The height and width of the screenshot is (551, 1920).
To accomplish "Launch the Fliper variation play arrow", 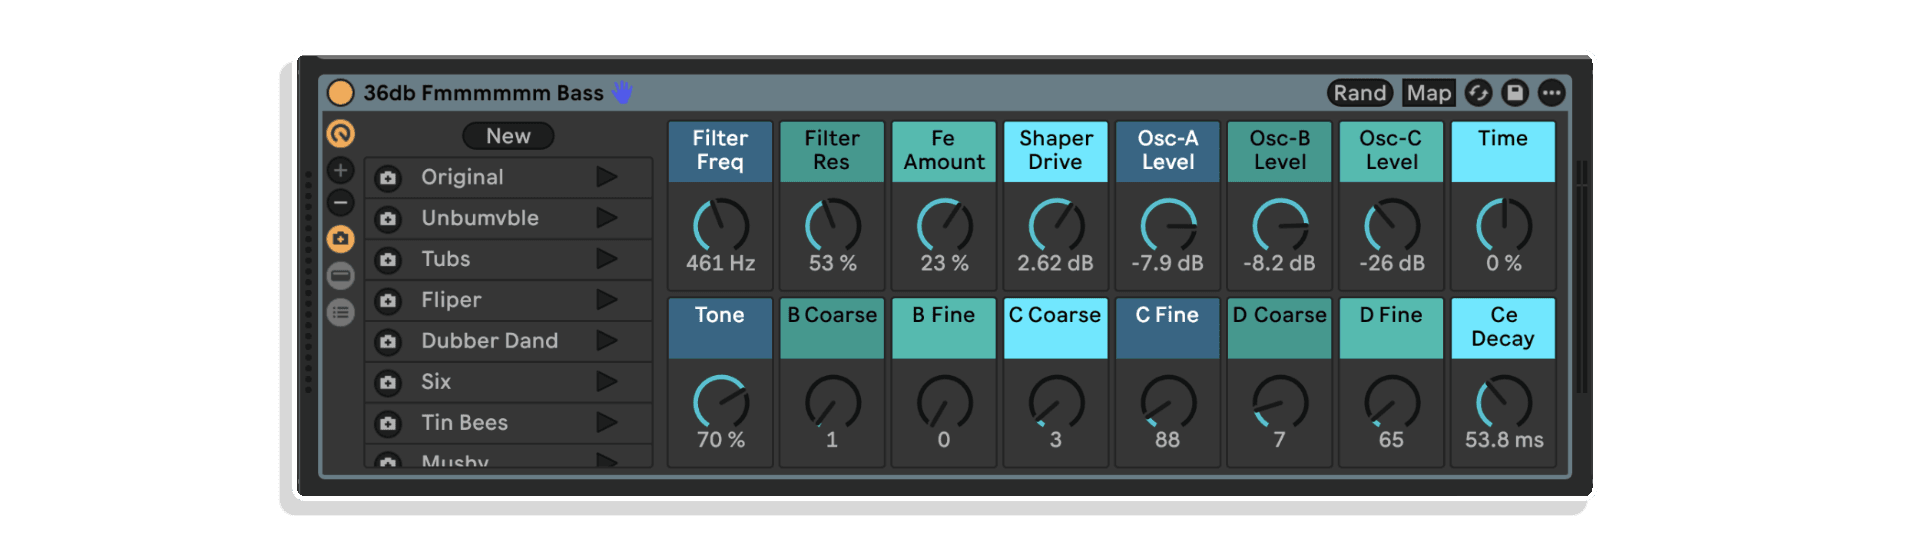I will point(607,300).
